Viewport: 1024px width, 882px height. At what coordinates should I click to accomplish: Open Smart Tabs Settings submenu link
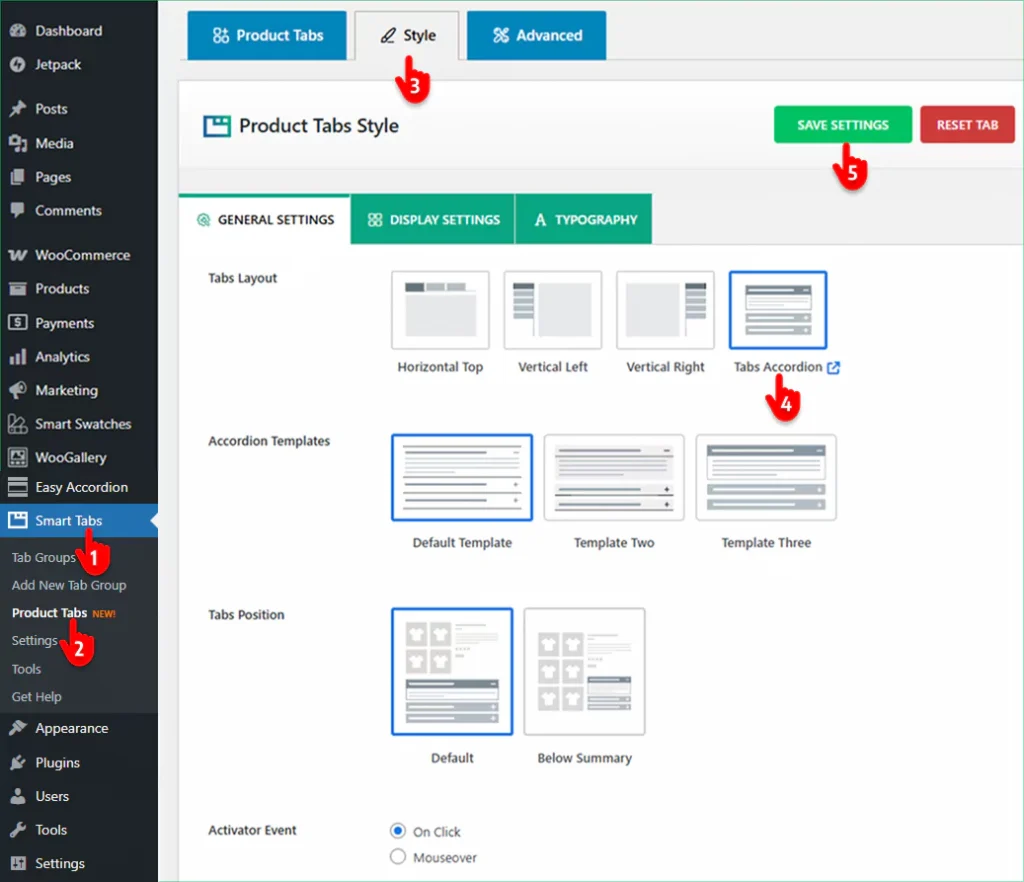35,640
